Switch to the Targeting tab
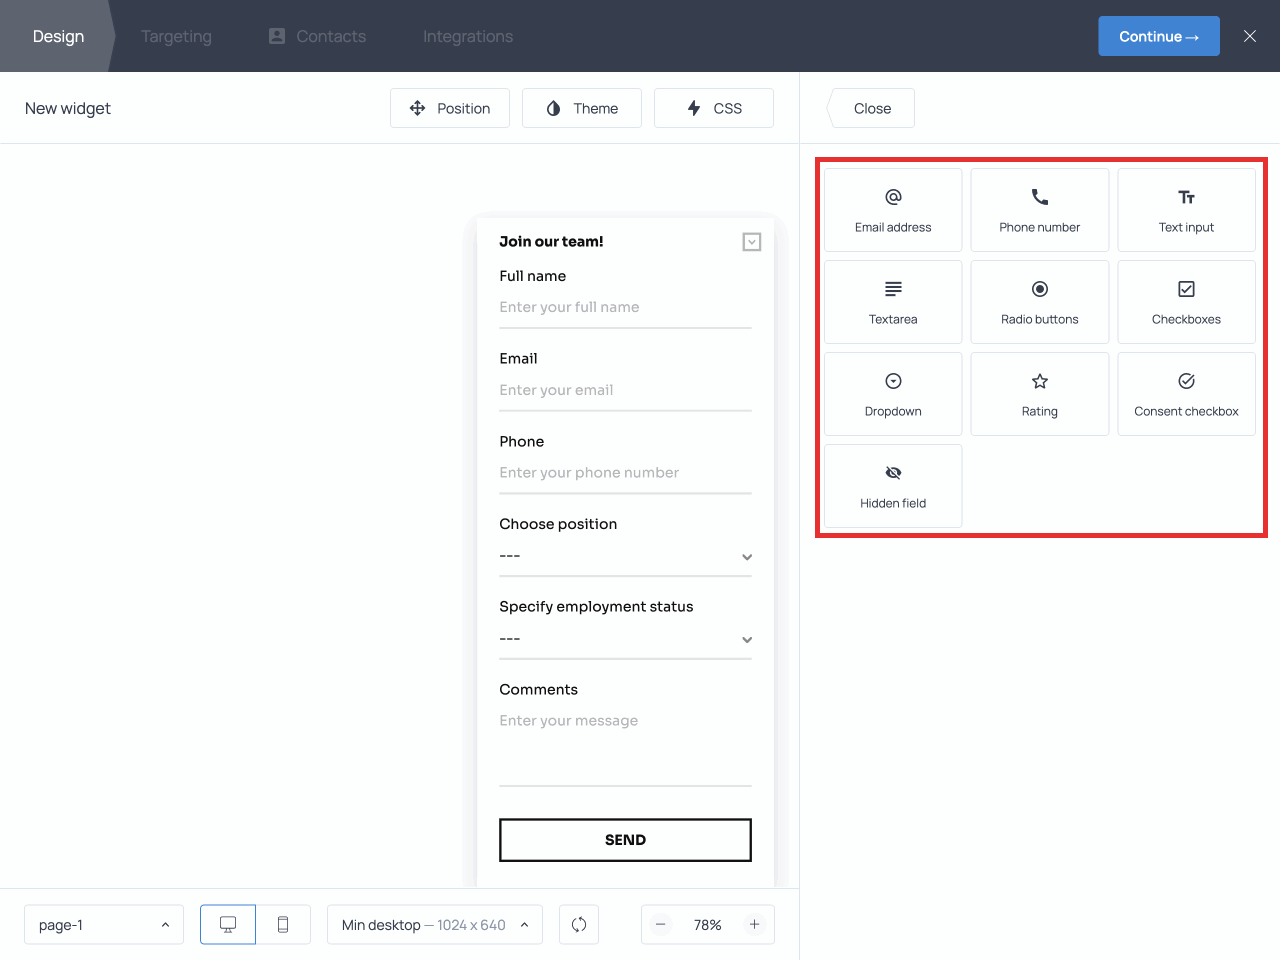The width and height of the screenshot is (1280, 960). [176, 36]
